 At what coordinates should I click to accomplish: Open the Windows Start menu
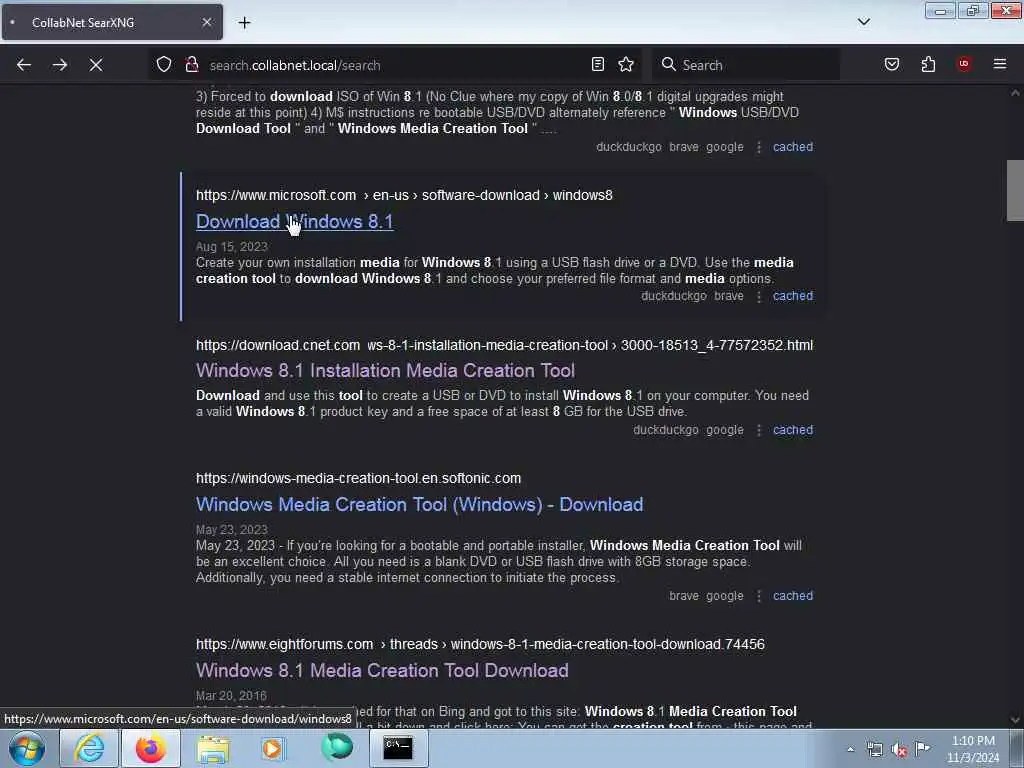[x=26, y=748]
